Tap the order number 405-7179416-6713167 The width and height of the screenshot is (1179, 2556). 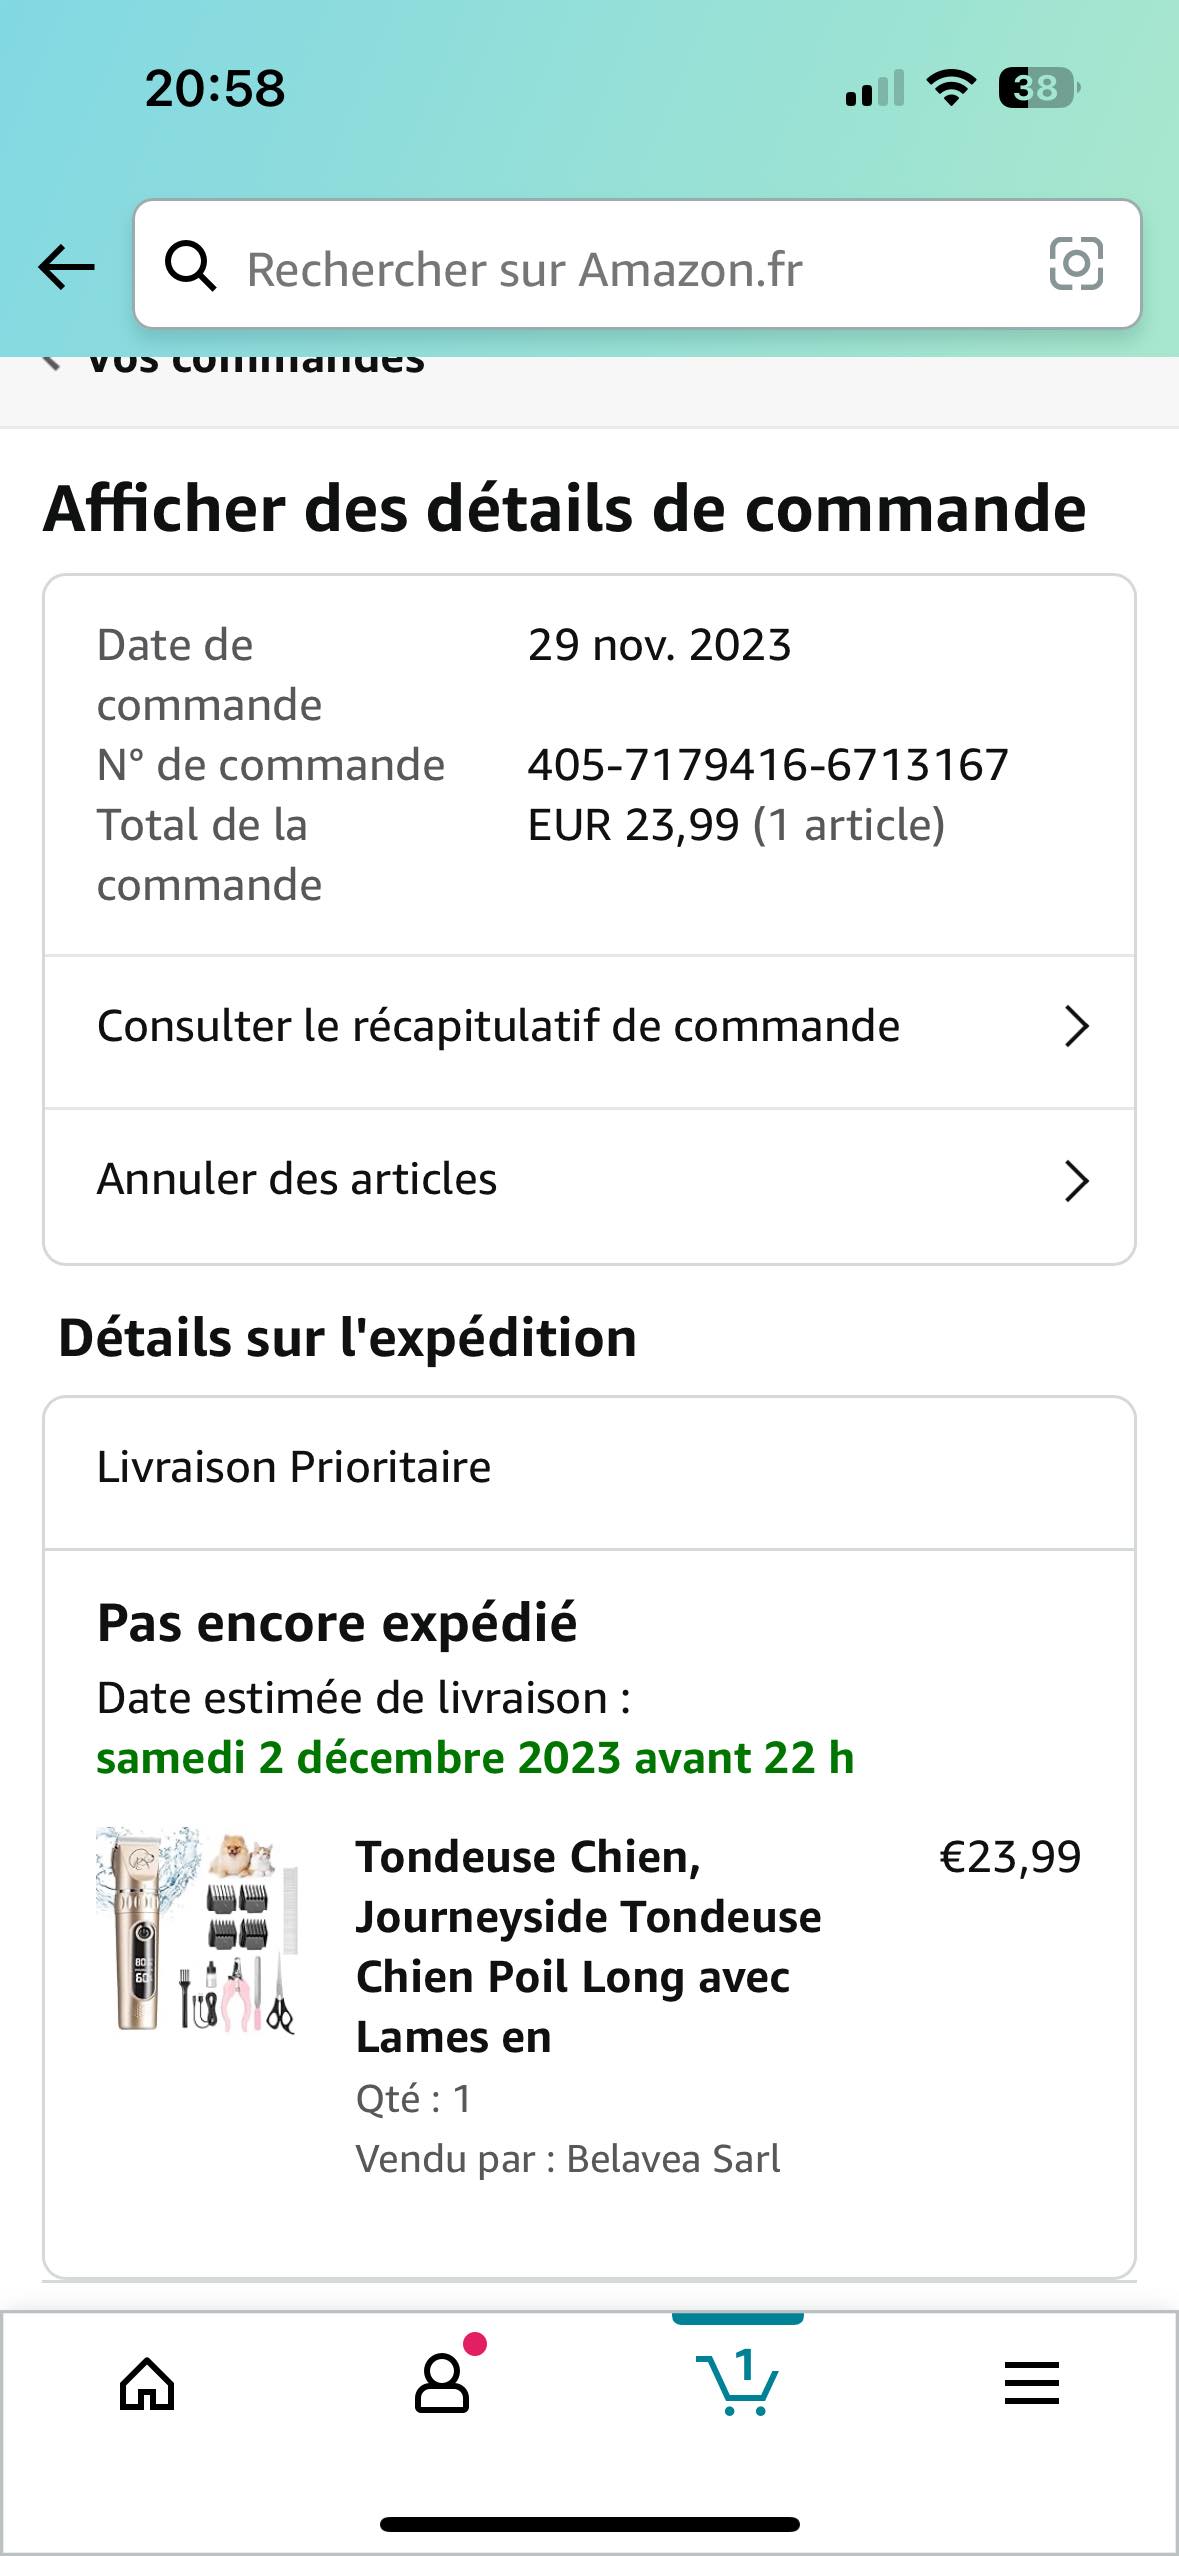coord(767,765)
